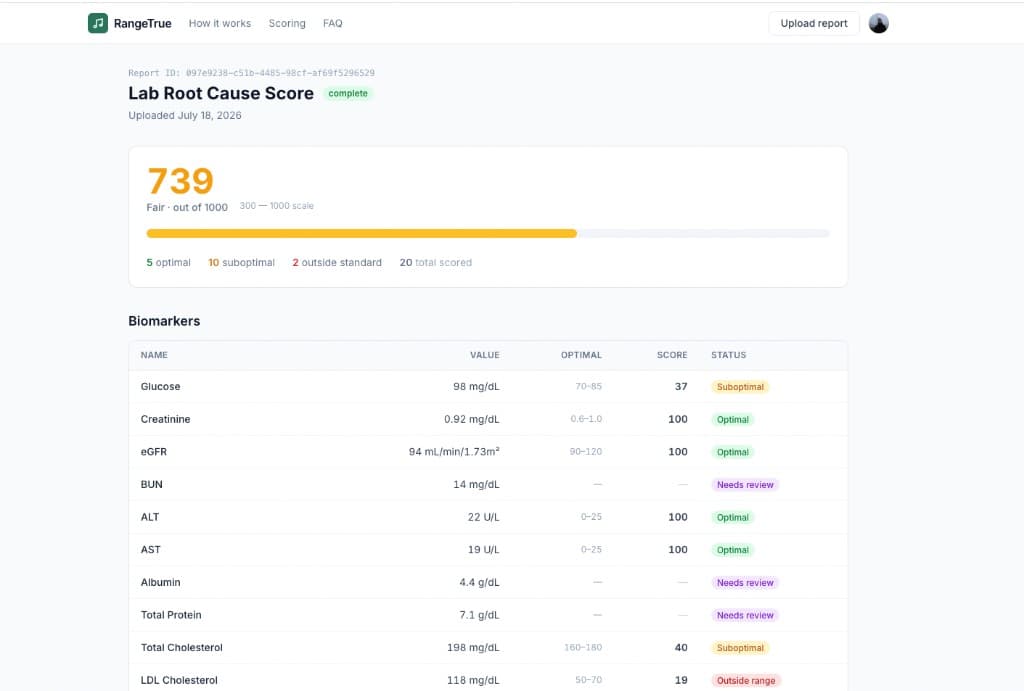
Task: Click the Needs review badge for BUN
Action: 744,485
